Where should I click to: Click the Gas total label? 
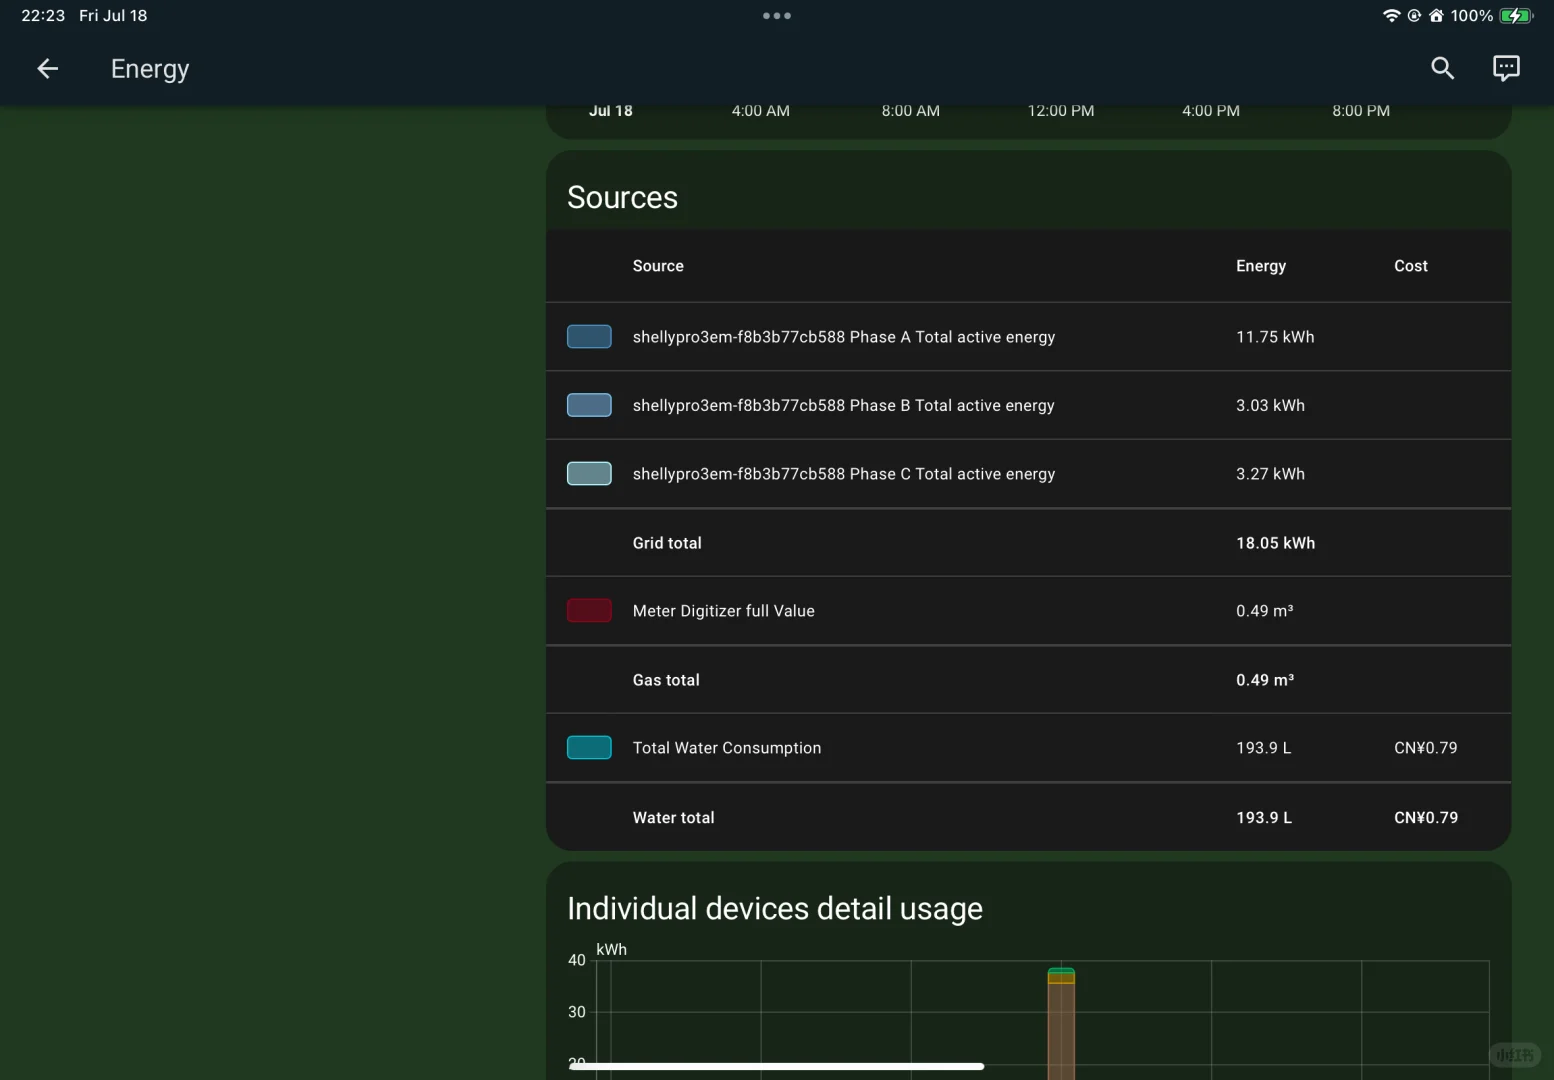click(666, 680)
